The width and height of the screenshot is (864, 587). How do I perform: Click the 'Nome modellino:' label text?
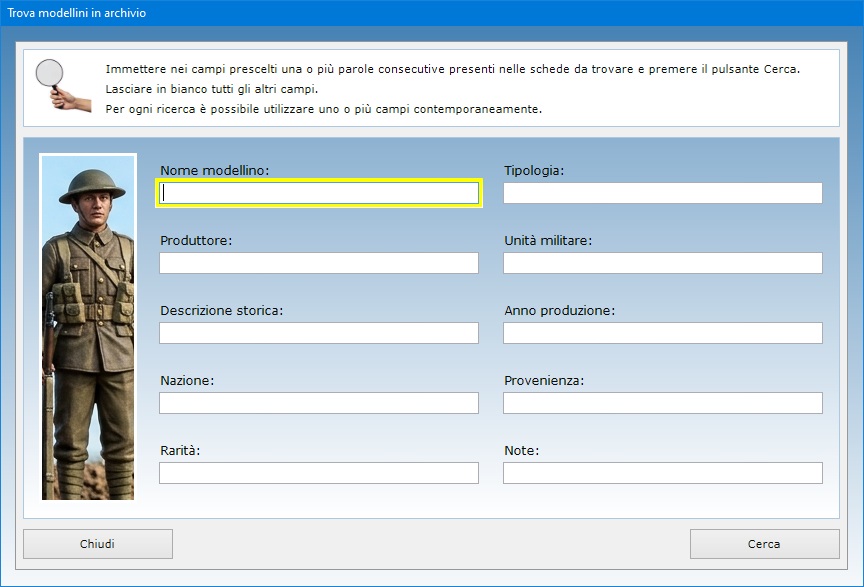click(214, 171)
